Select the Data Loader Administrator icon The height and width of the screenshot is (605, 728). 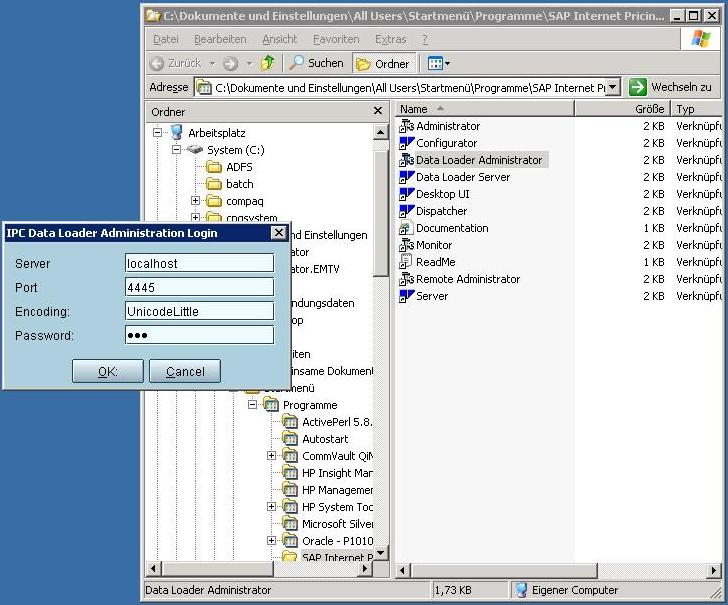(x=406, y=160)
